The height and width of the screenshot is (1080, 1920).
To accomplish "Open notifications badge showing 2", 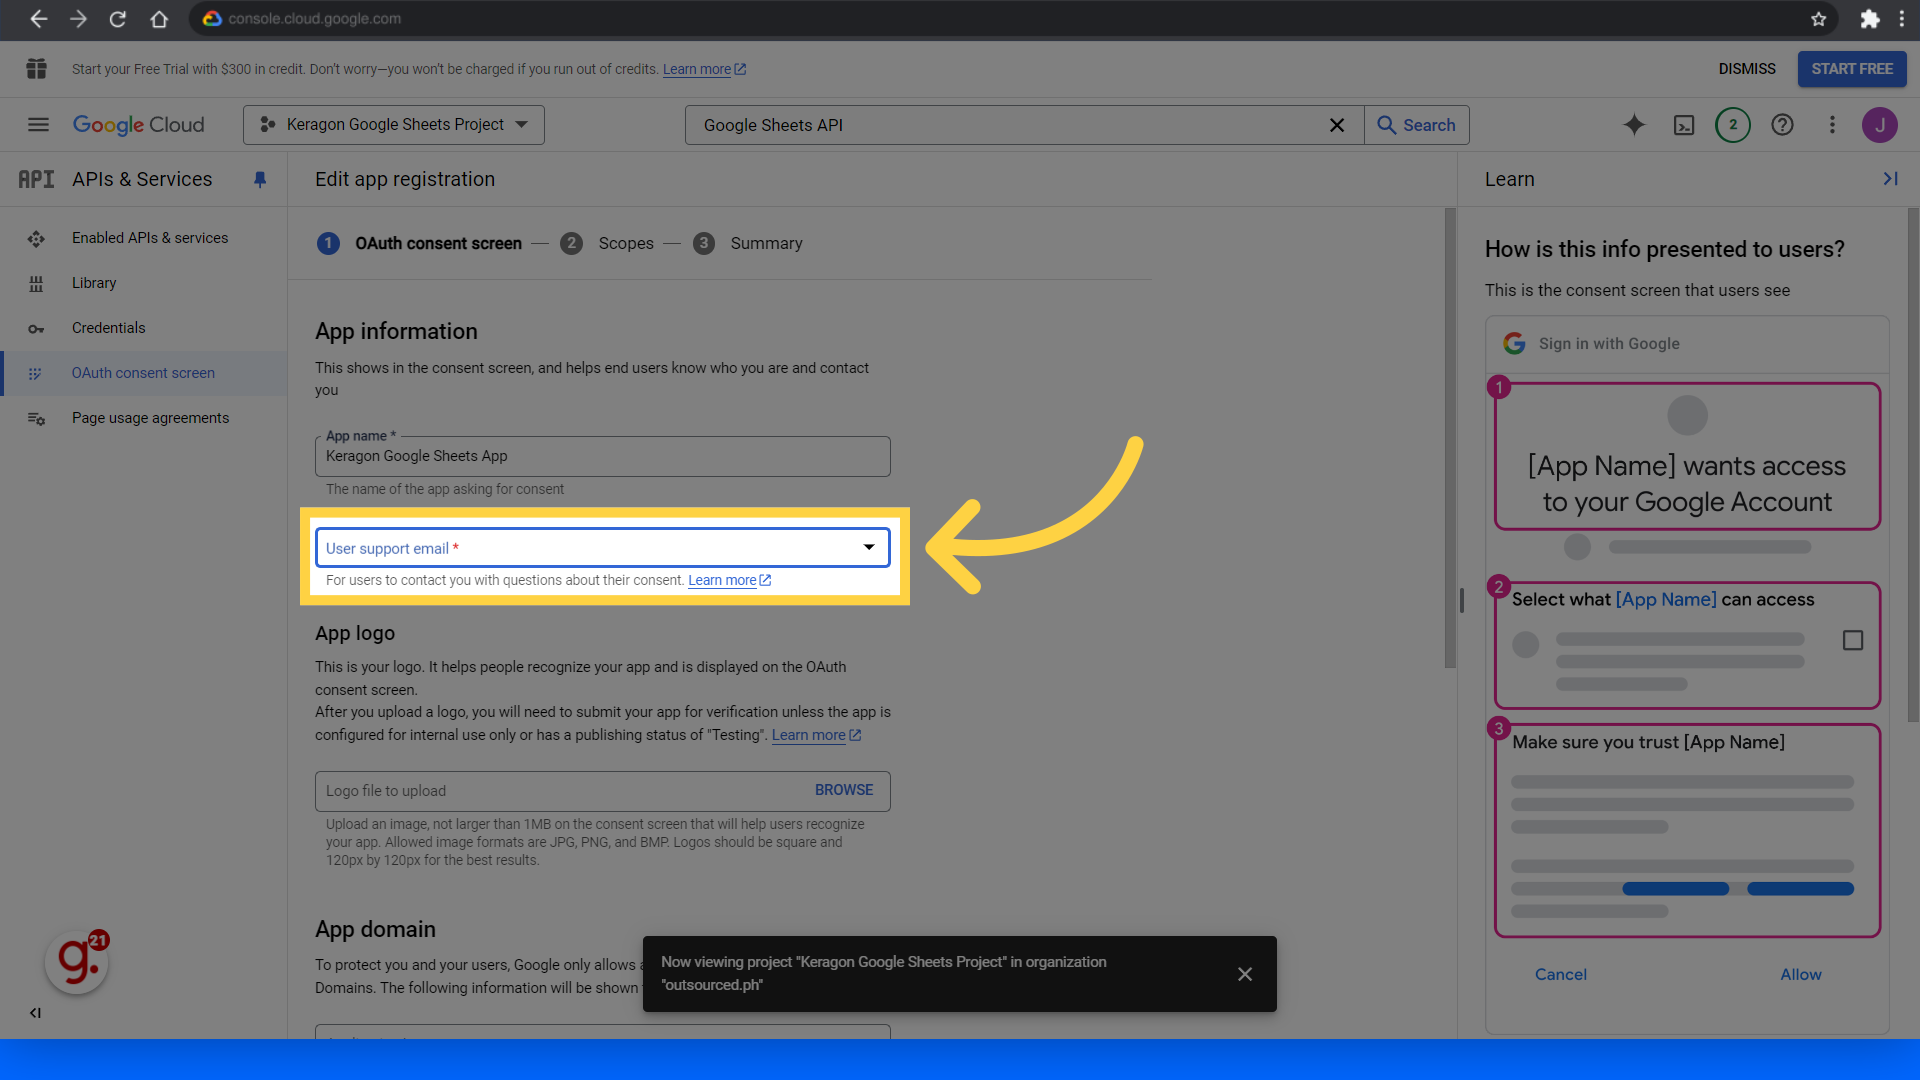I will click(1733, 125).
